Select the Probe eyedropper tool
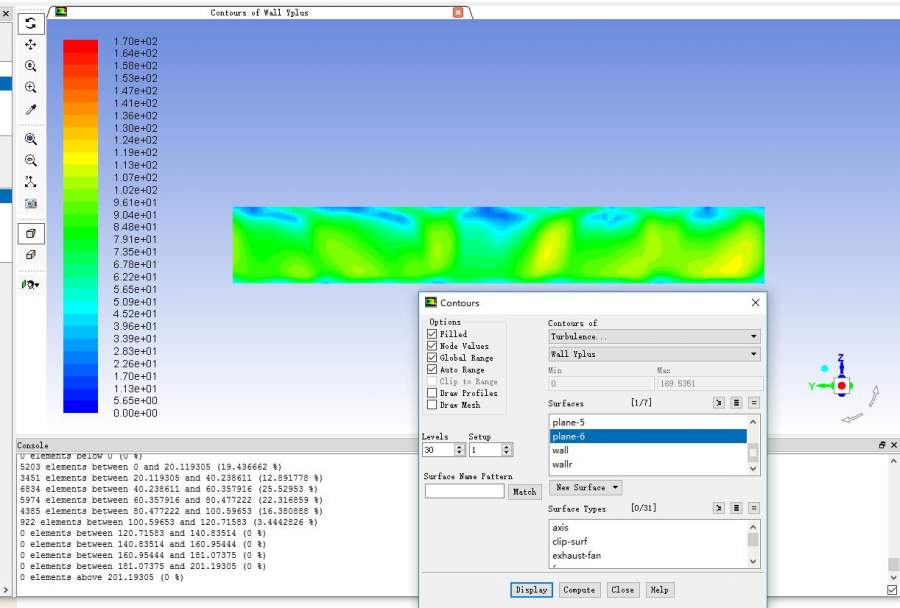This screenshot has width=900, height=608. (x=30, y=109)
